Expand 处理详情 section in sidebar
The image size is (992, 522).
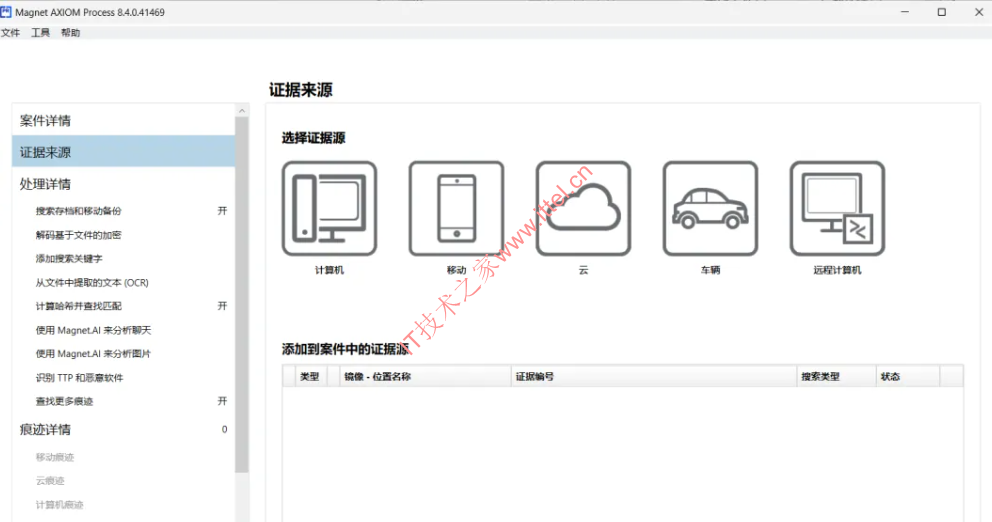46,184
